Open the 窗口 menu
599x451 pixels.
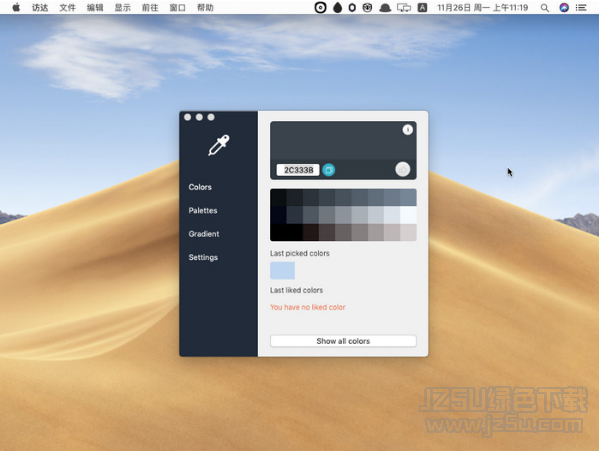pyautogui.click(x=177, y=8)
